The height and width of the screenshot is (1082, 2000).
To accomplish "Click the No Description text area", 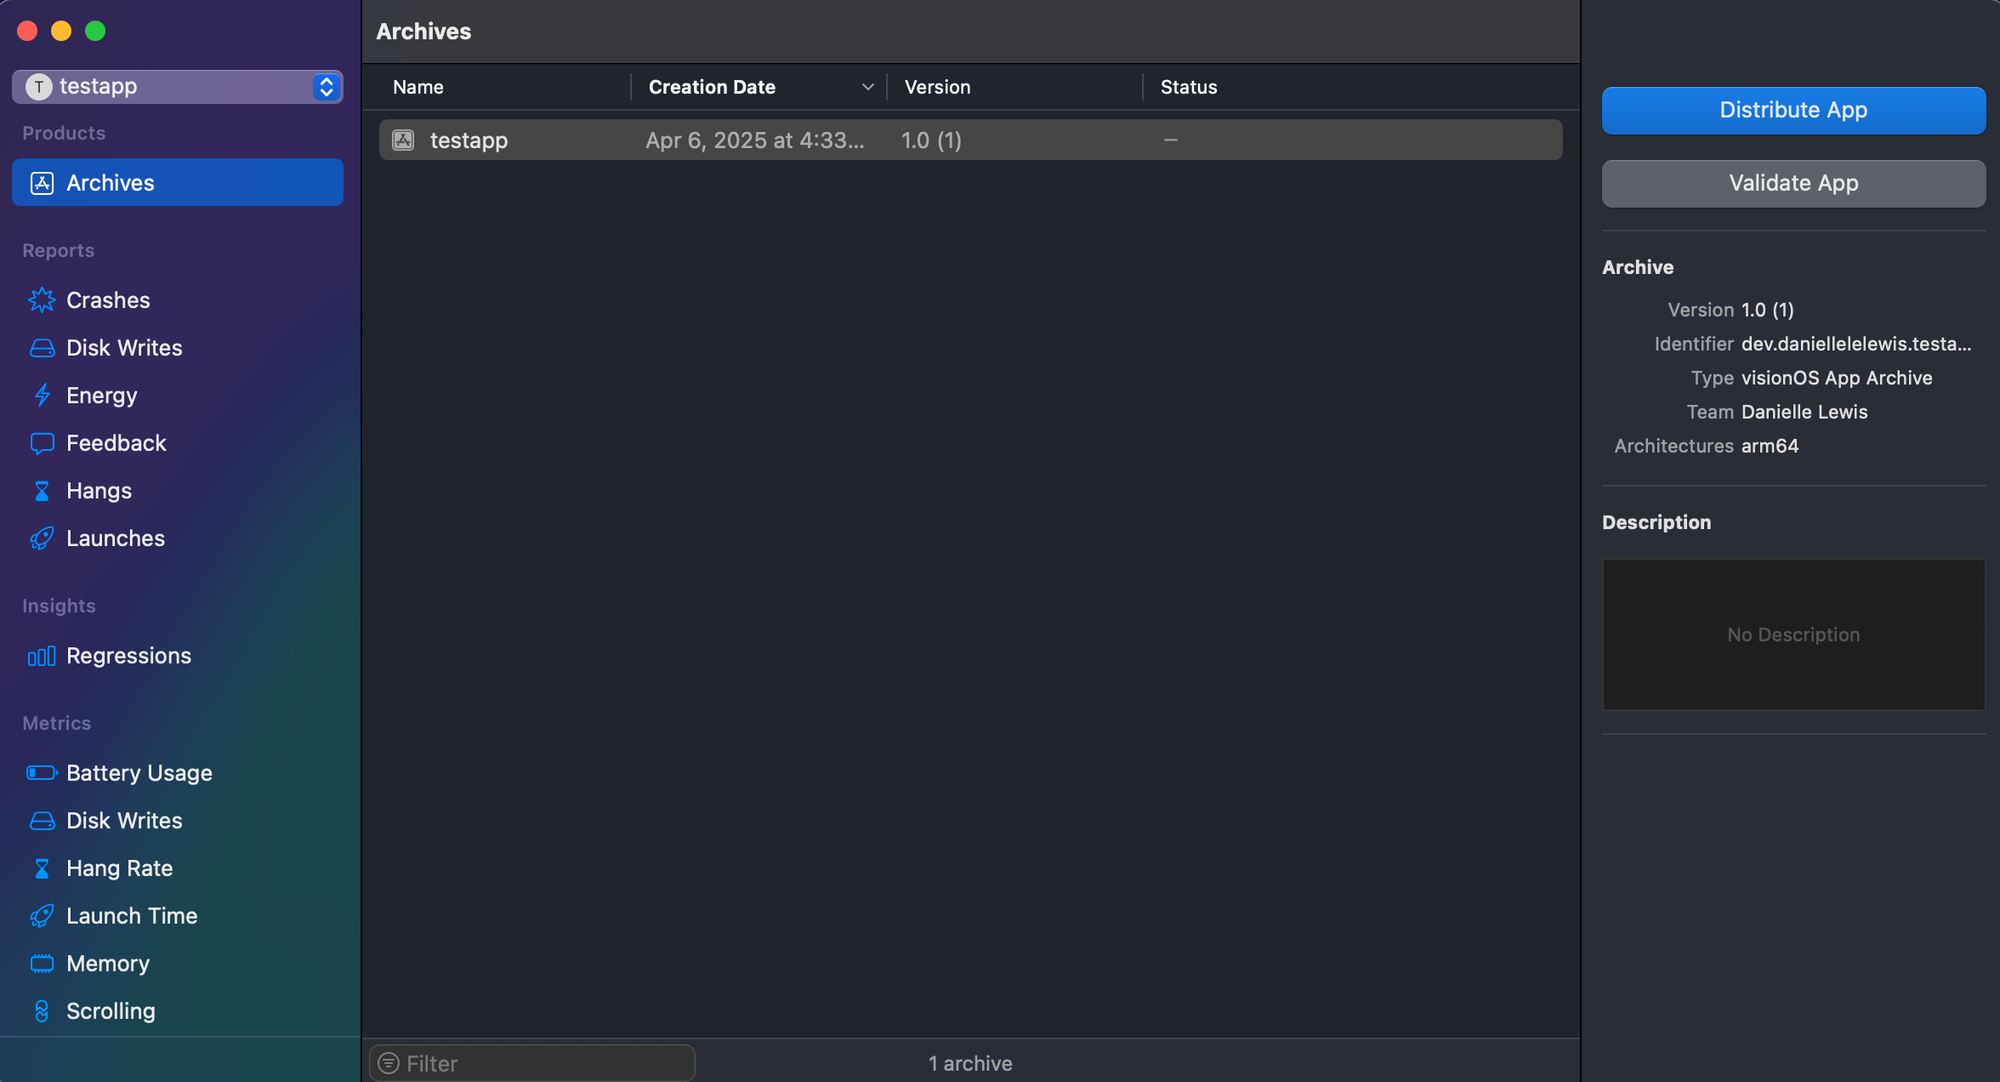I will coord(1793,635).
